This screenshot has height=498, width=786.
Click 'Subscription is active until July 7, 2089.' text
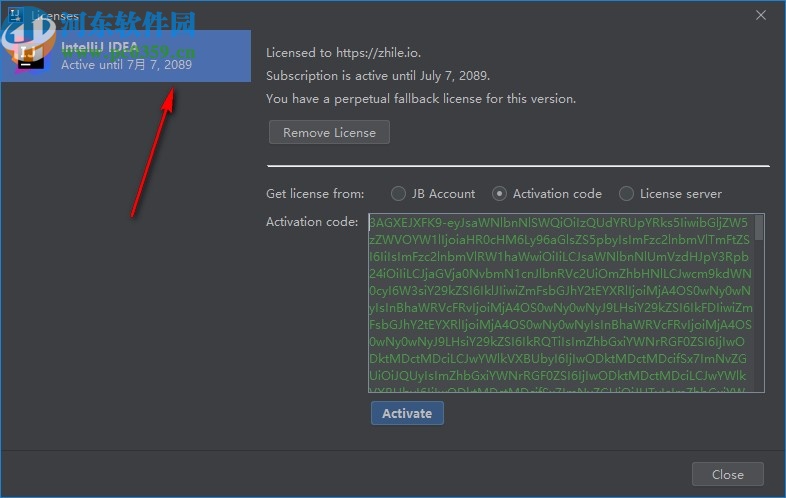coord(378,76)
